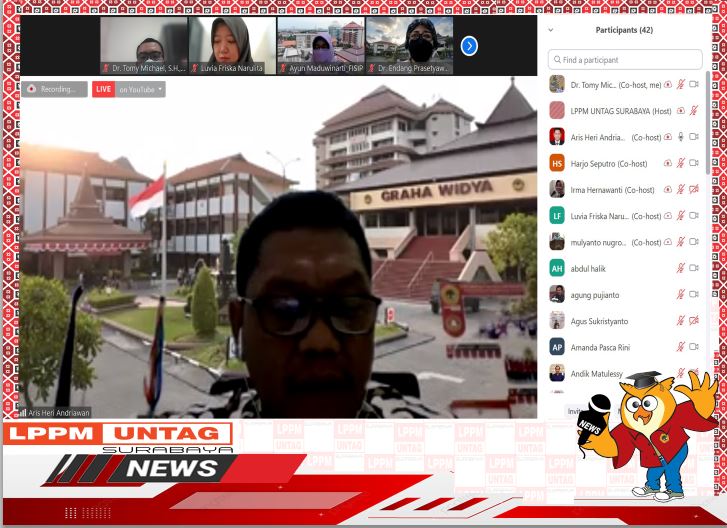Click abdul halik's camera icon

694,268
